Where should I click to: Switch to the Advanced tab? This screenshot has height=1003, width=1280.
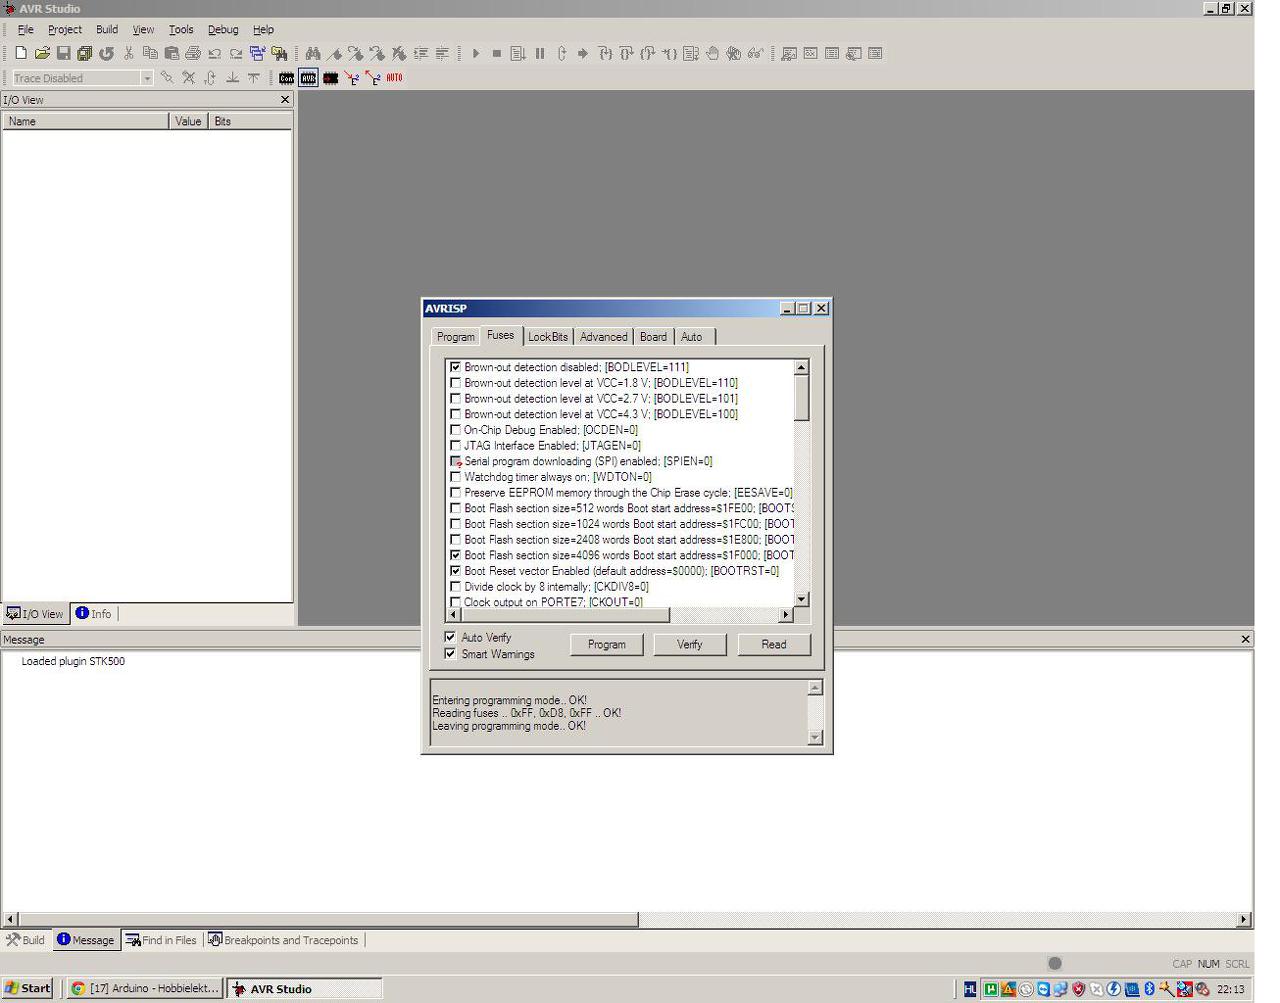click(x=604, y=337)
